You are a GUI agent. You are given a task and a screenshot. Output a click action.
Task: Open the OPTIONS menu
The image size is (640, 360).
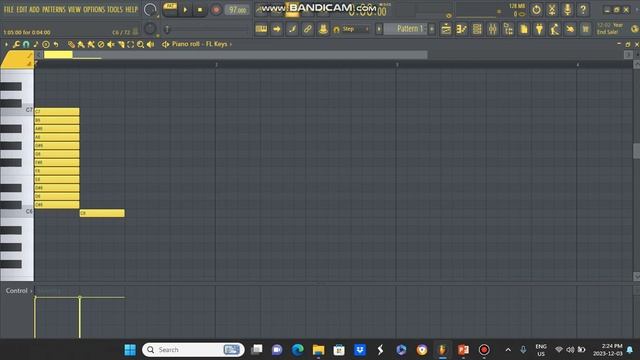94,9
